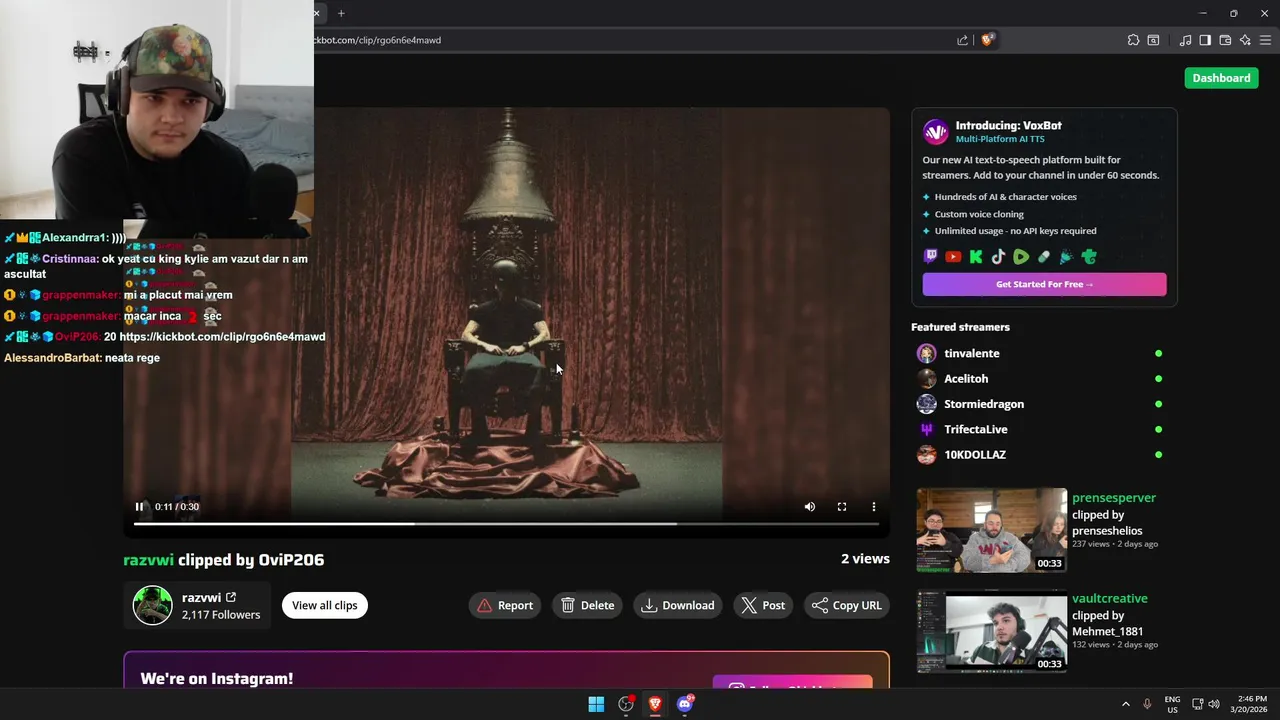Open video player more options menu
The width and height of the screenshot is (1280, 720).
[874, 507]
